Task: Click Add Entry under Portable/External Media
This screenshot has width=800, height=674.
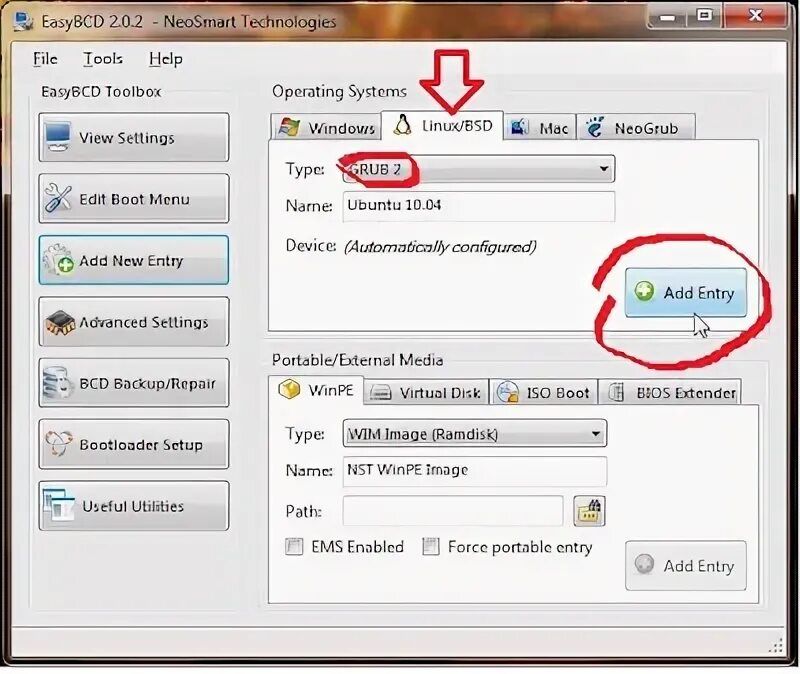Action: pos(686,565)
